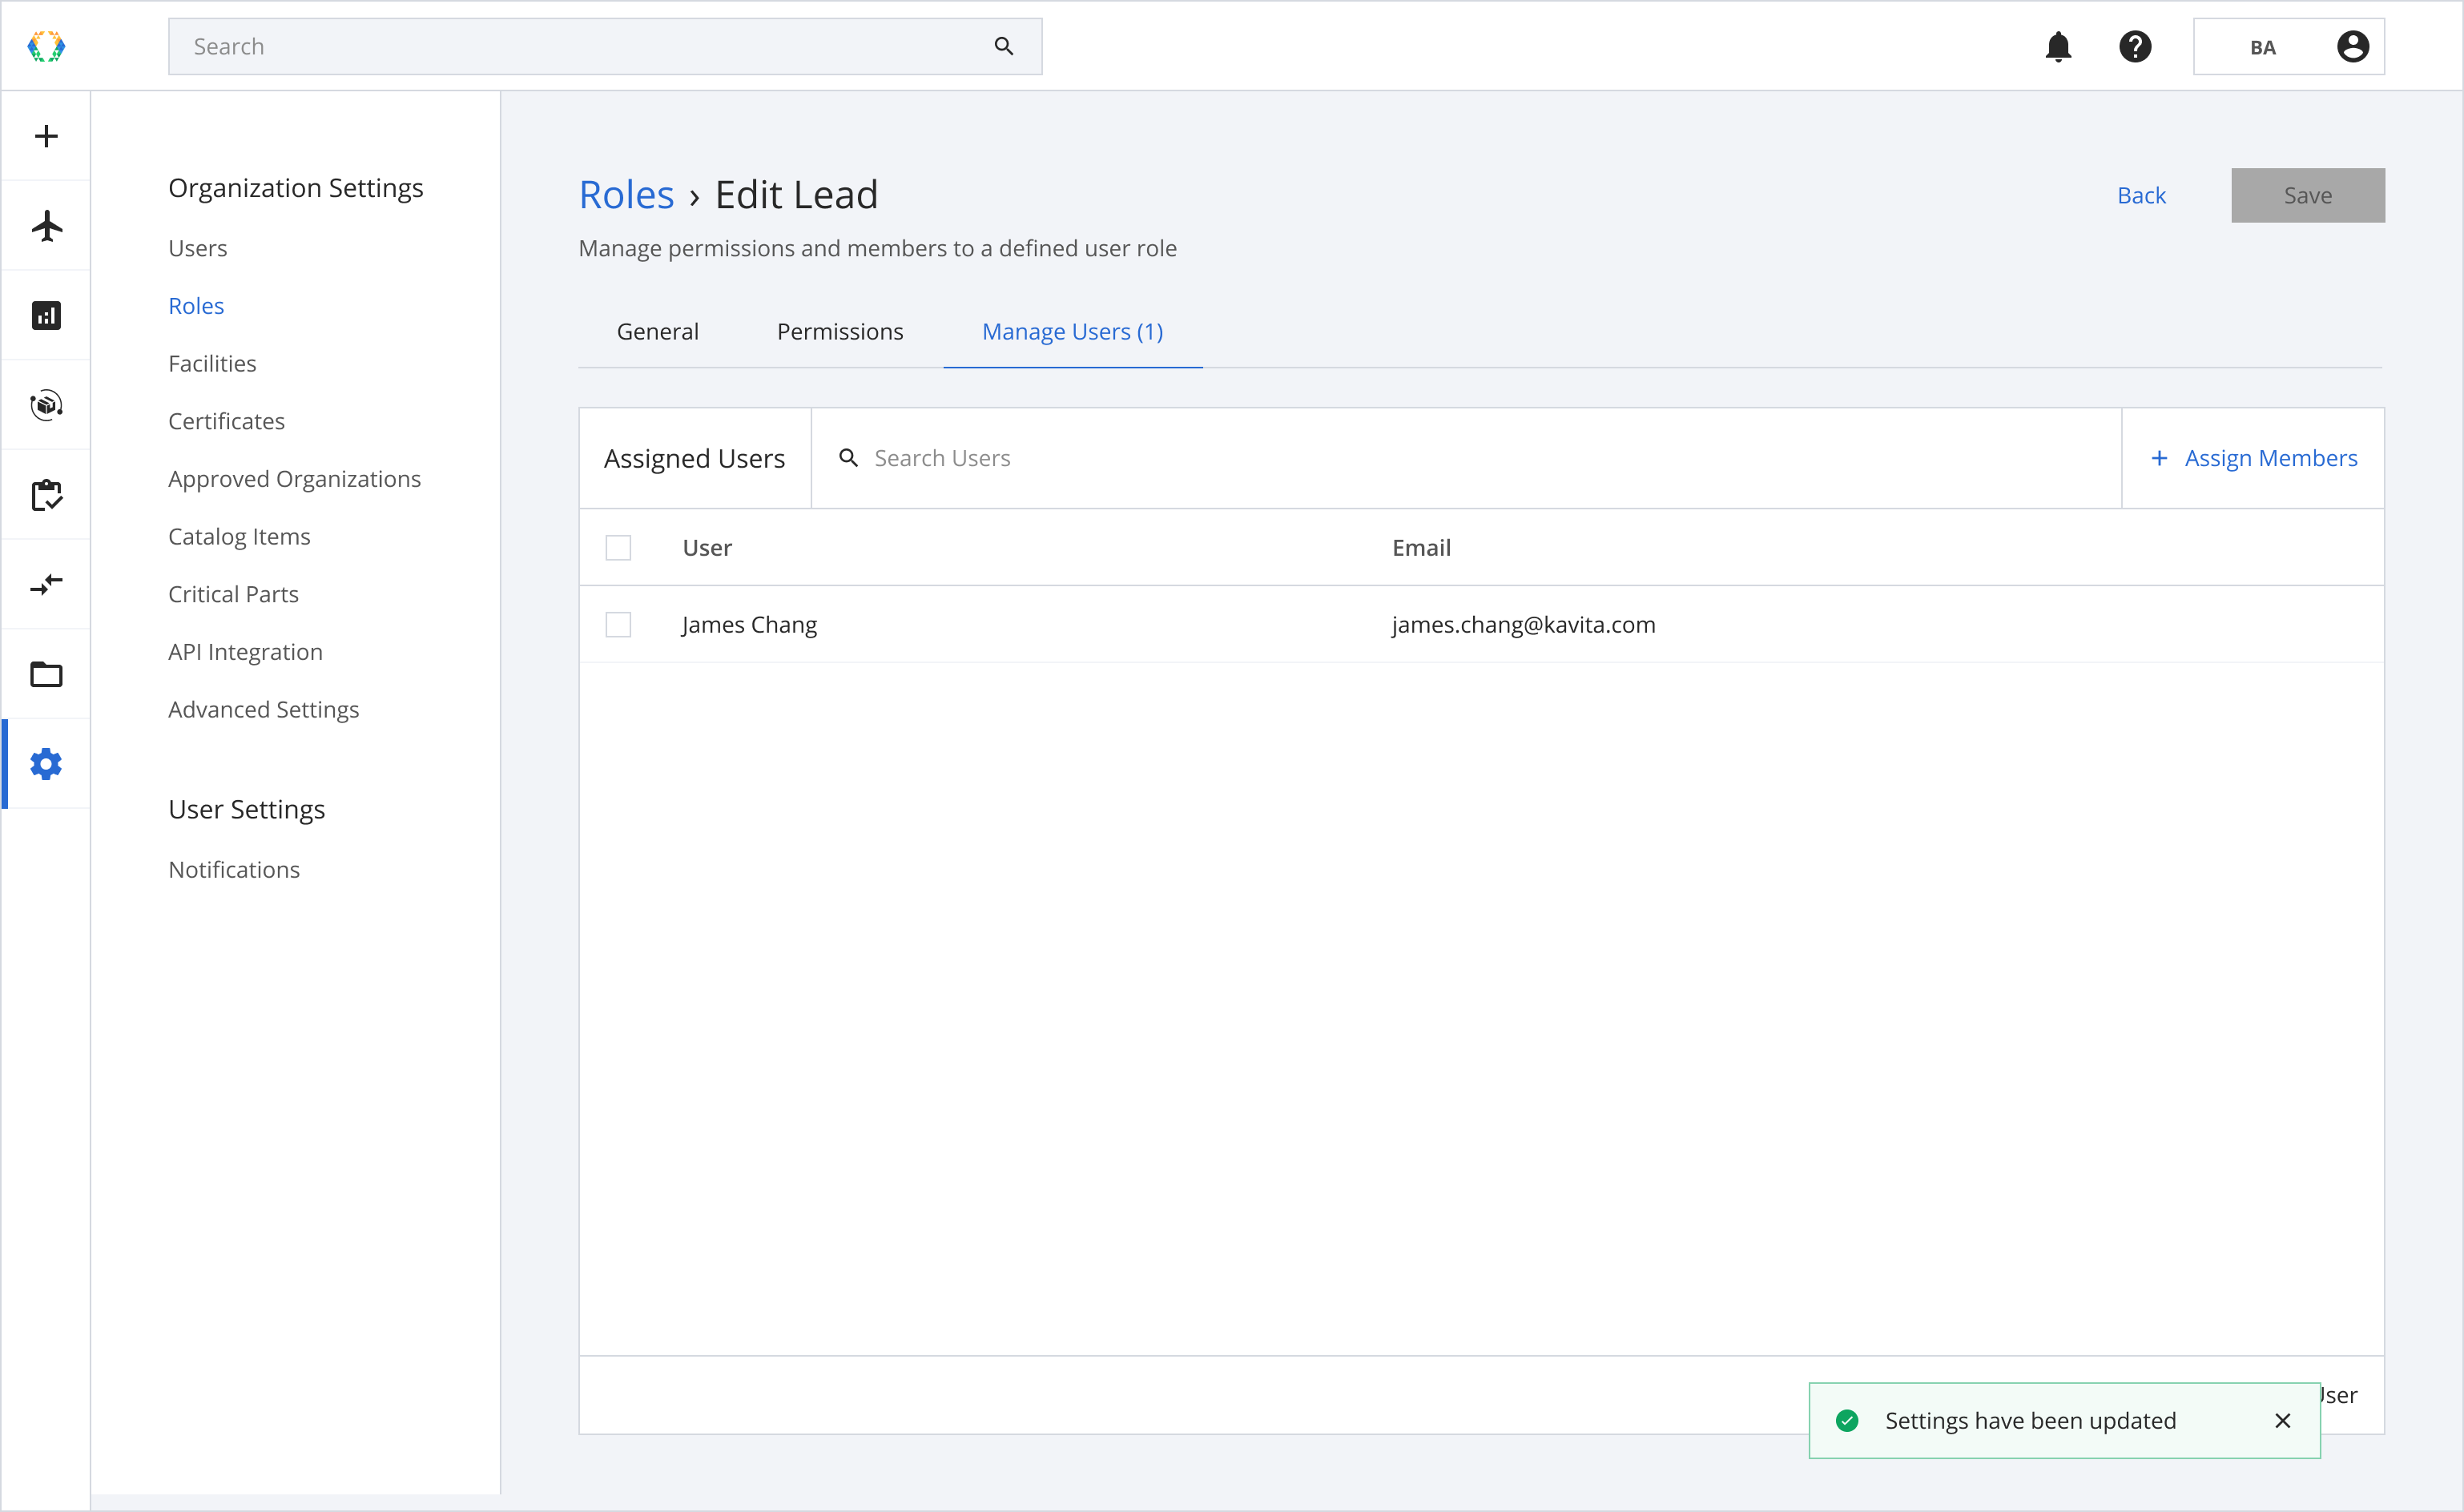
Task: Click the James Chang user name
Action: click(x=749, y=625)
